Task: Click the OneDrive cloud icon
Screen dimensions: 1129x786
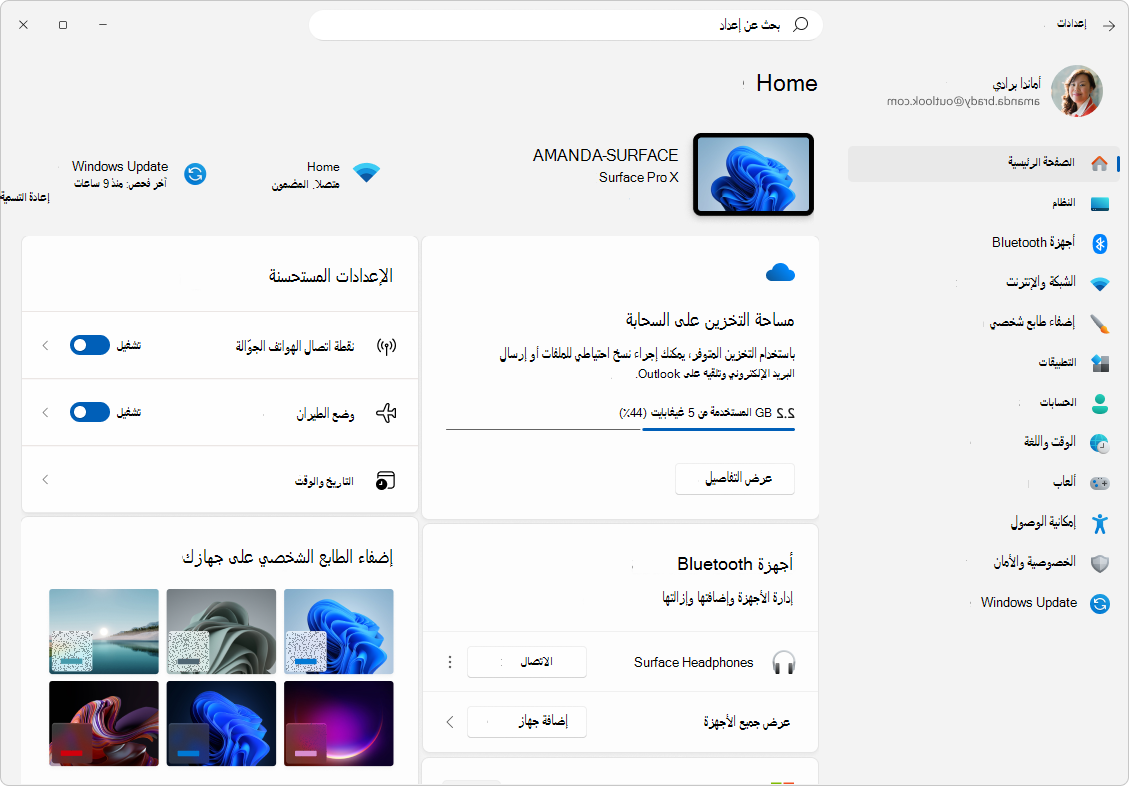Action: pos(780,273)
